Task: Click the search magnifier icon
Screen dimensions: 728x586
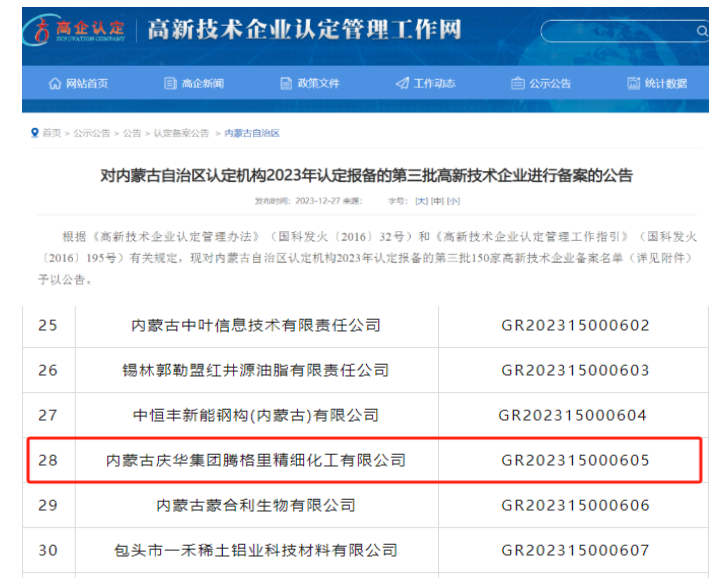Action: point(701,31)
